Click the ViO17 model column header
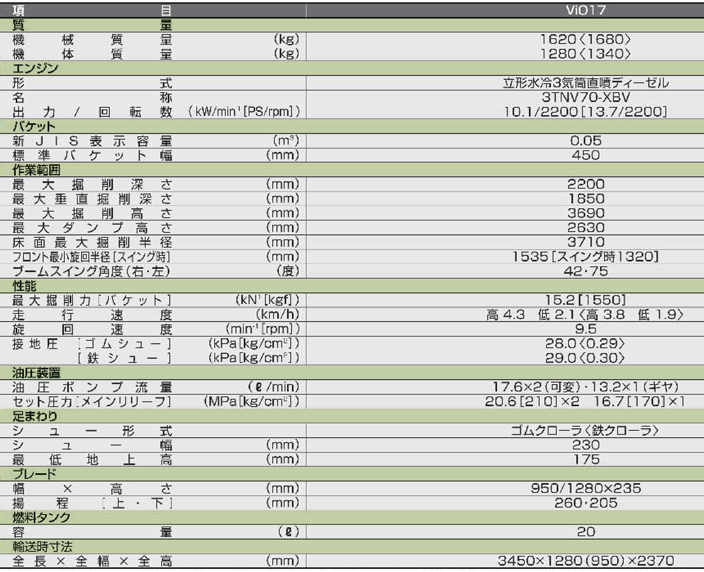The width and height of the screenshot is (704, 572). click(x=587, y=10)
